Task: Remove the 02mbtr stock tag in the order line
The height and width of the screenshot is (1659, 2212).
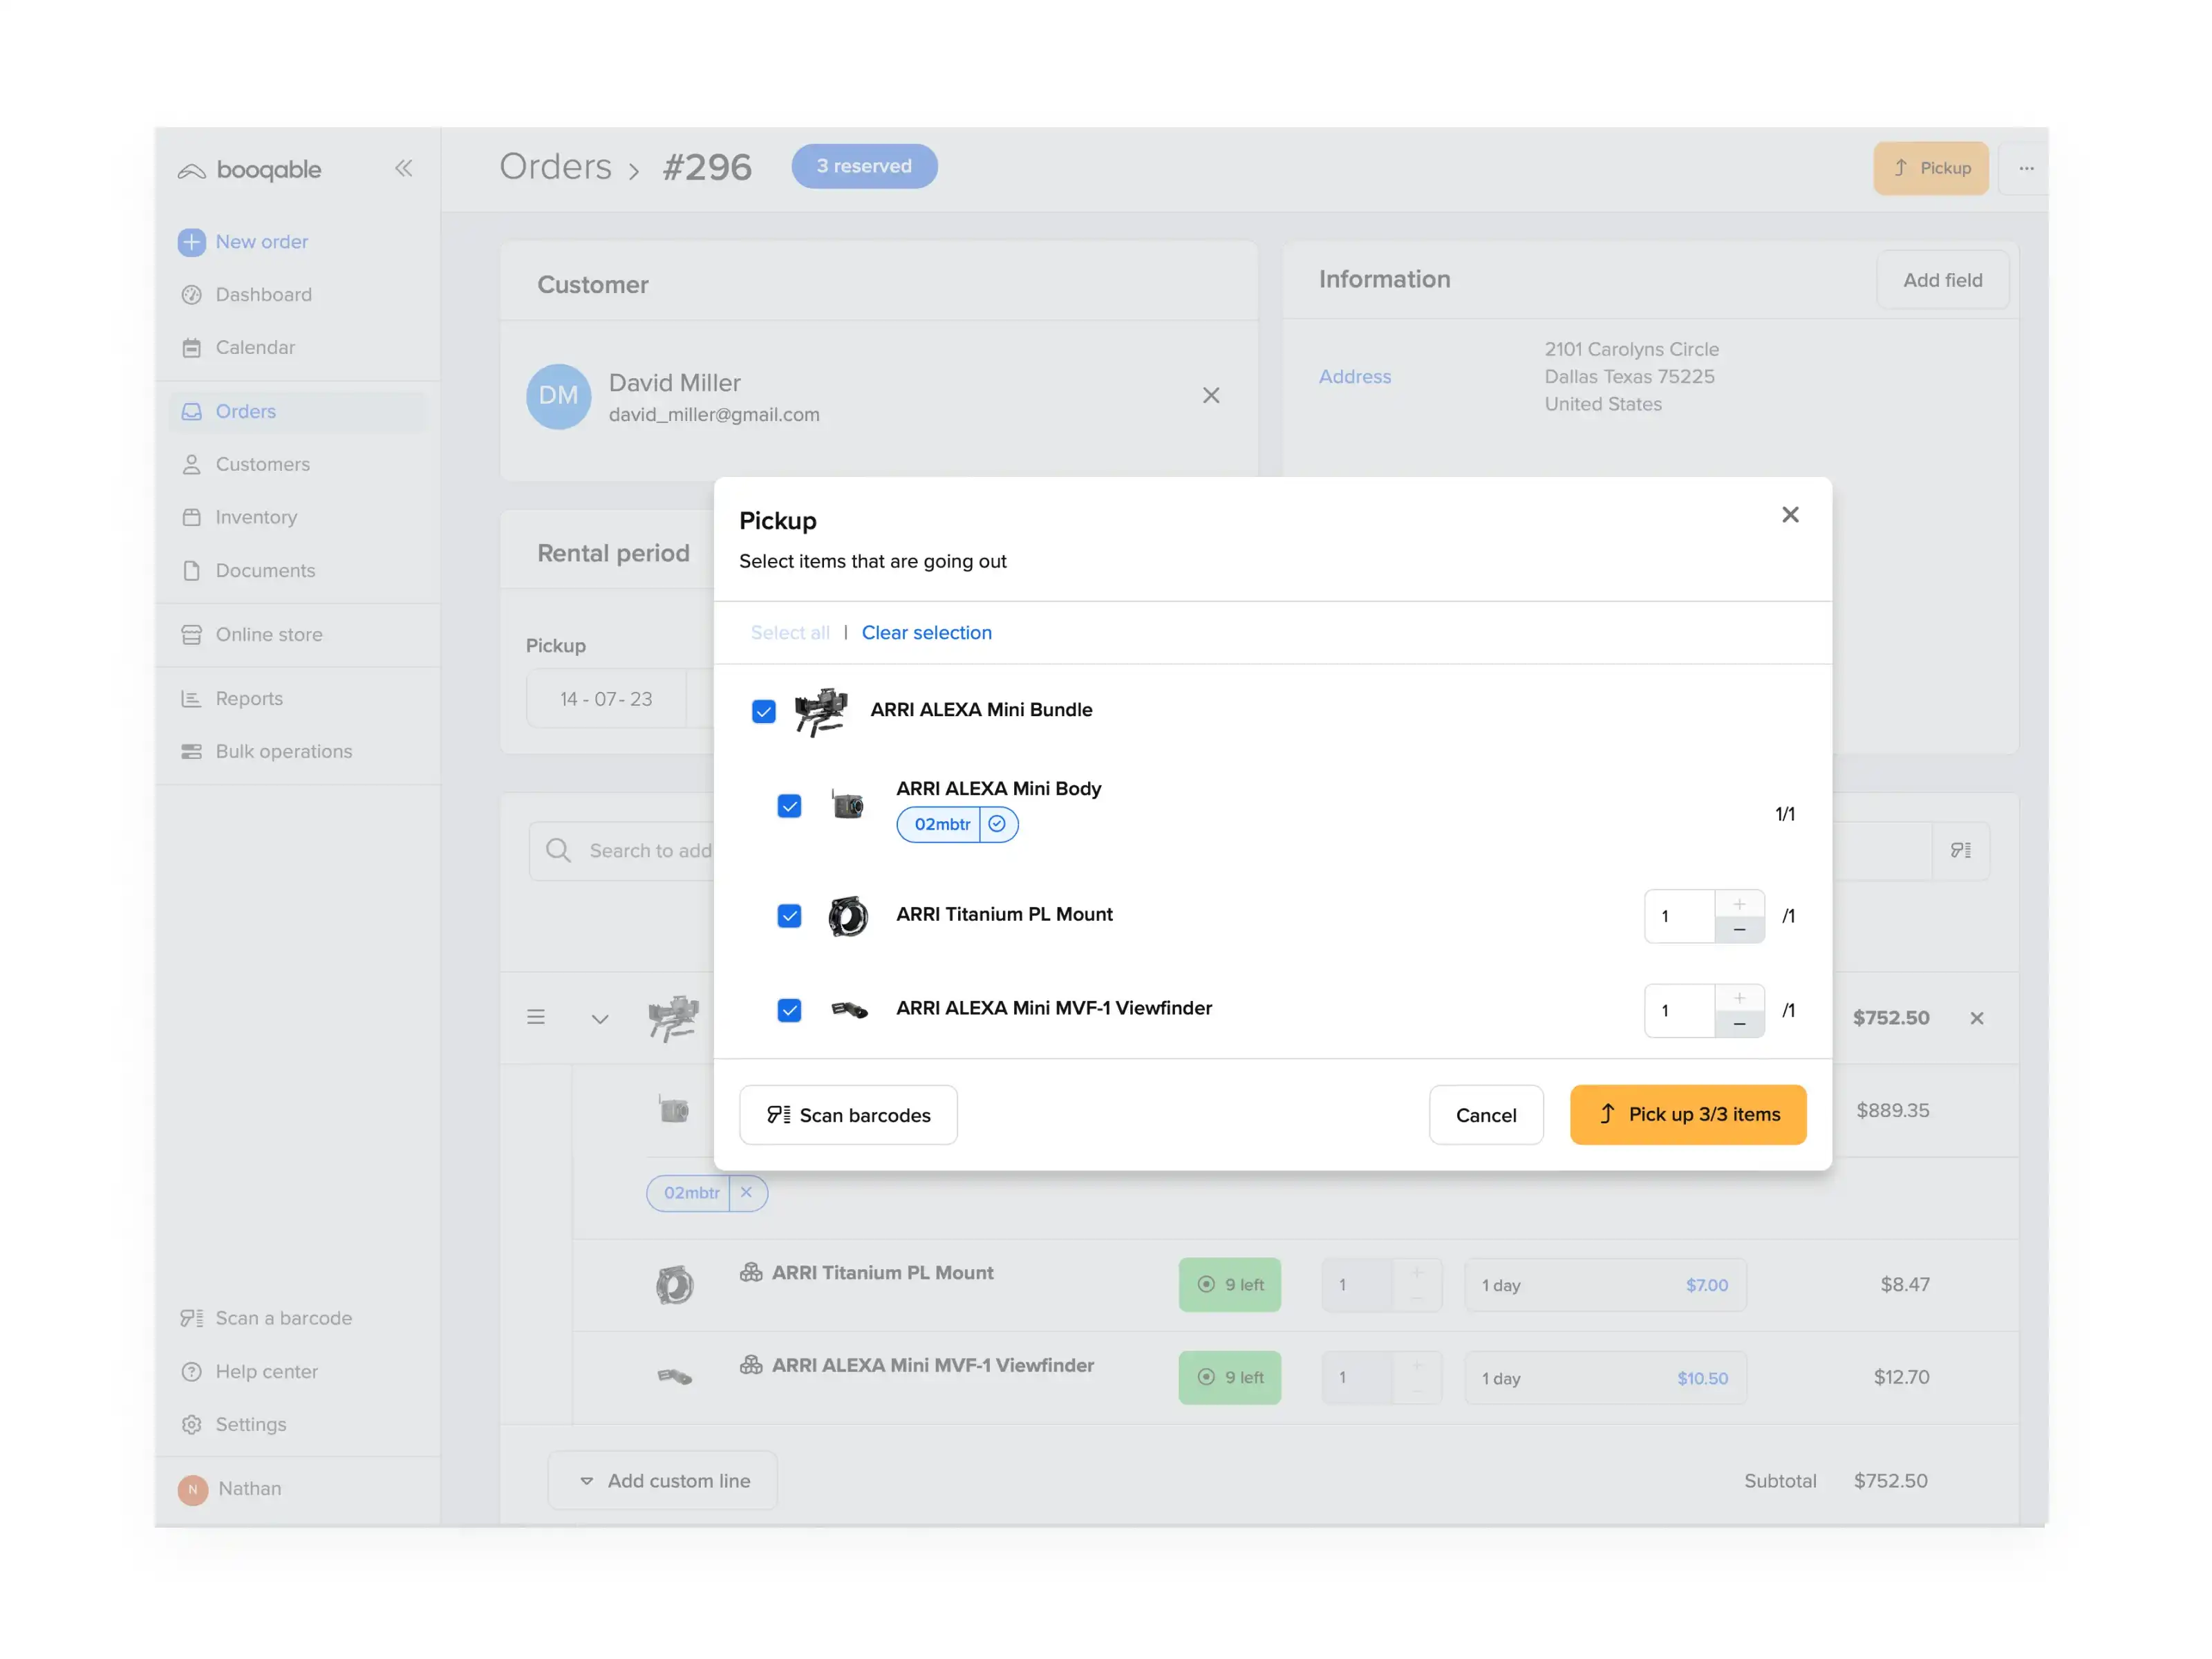Action: (x=746, y=1192)
